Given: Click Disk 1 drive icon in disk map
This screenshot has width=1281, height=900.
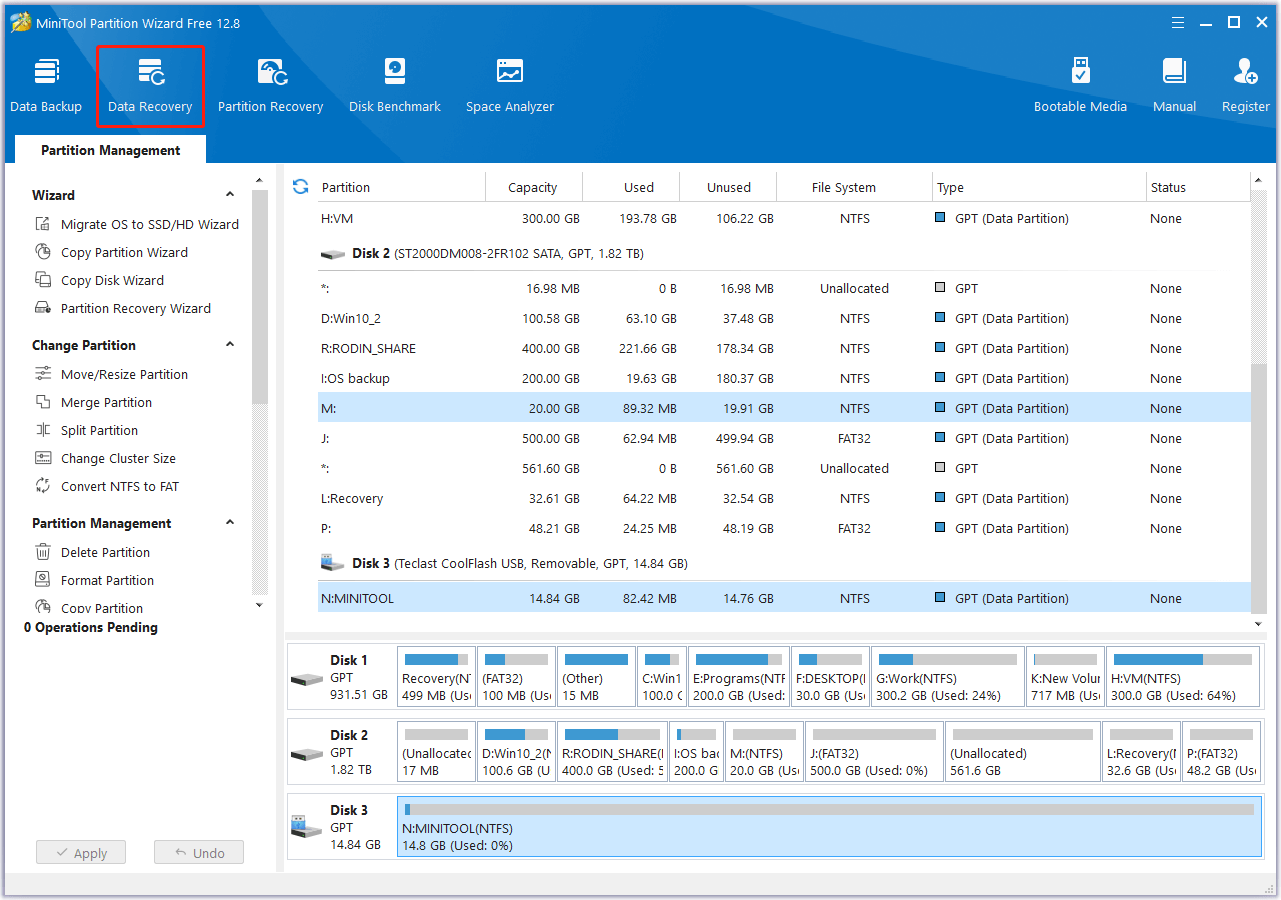Looking at the screenshot, I should click(307, 679).
